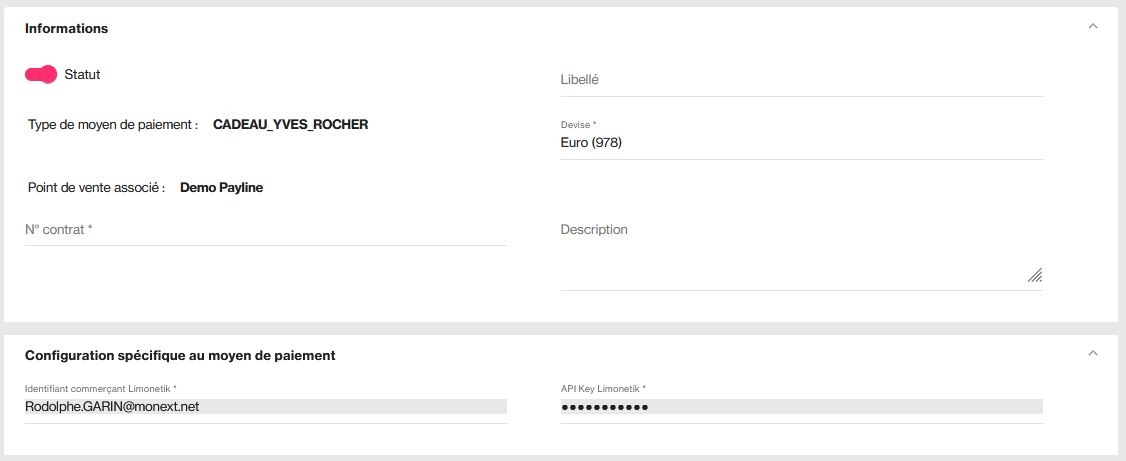Collapse the Configuration spécifique section chevron
1126x461 pixels.
click(x=1093, y=353)
